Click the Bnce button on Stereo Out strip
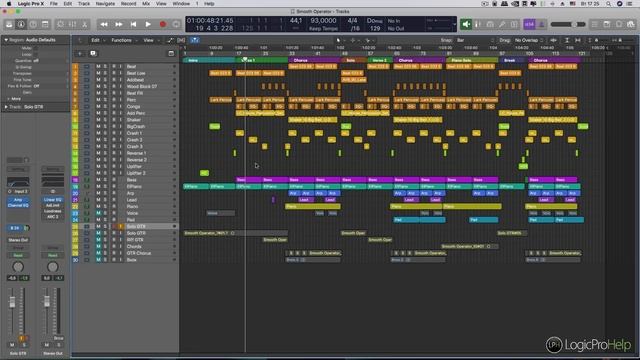The width and height of the screenshot is (640, 360). [58, 338]
